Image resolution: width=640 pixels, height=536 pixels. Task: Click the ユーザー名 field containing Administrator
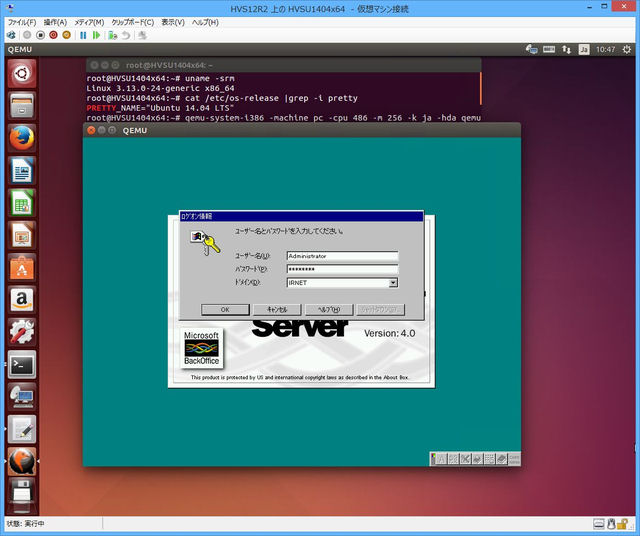coord(342,256)
